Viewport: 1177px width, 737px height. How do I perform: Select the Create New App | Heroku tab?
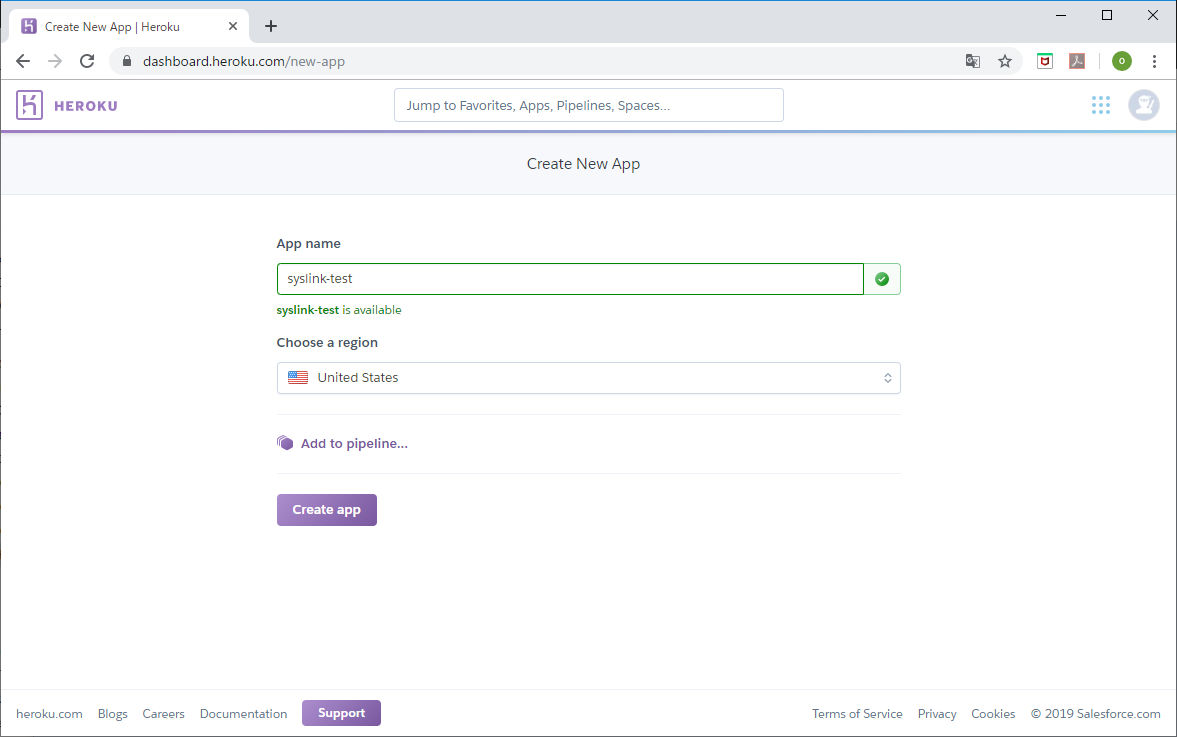129,26
